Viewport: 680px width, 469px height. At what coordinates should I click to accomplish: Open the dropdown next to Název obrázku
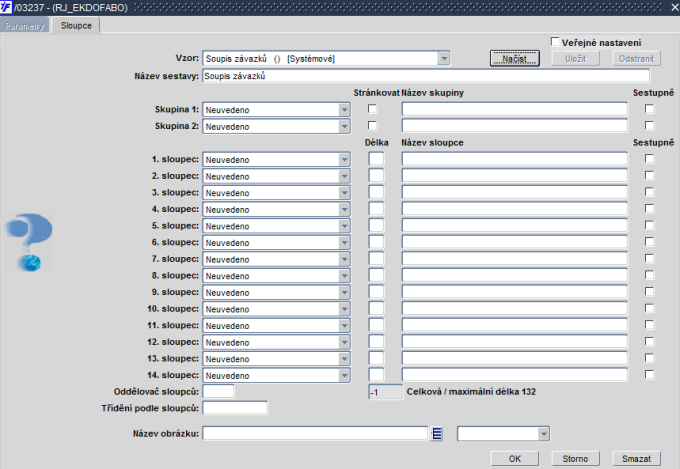pos(543,433)
